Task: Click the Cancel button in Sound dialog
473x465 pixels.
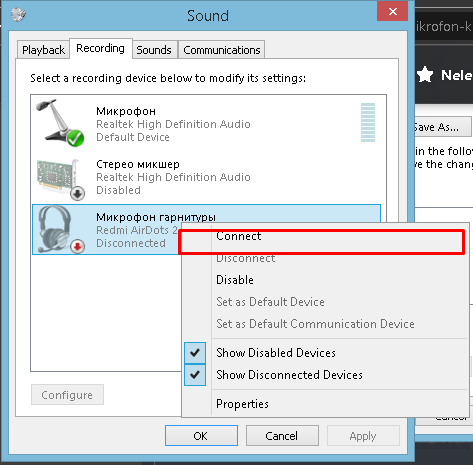Action: pyautogui.click(x=282, y=436)
